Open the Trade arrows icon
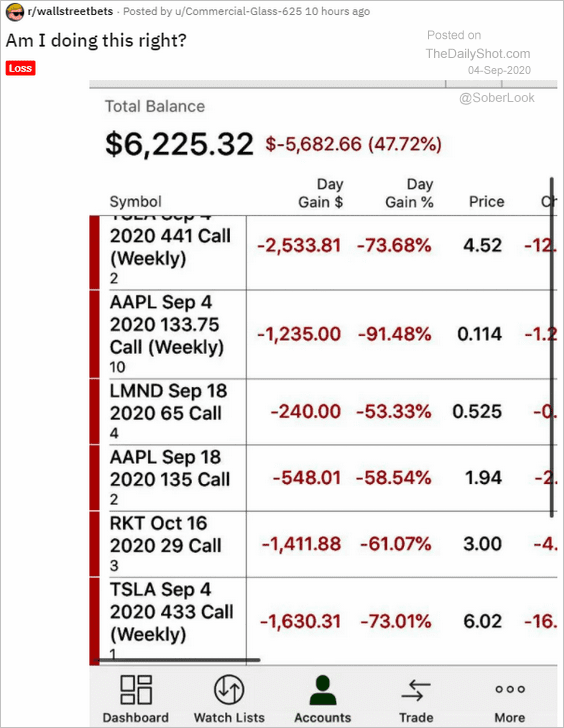The width and height of the screenshot is (564, 728). coord(416,690)
